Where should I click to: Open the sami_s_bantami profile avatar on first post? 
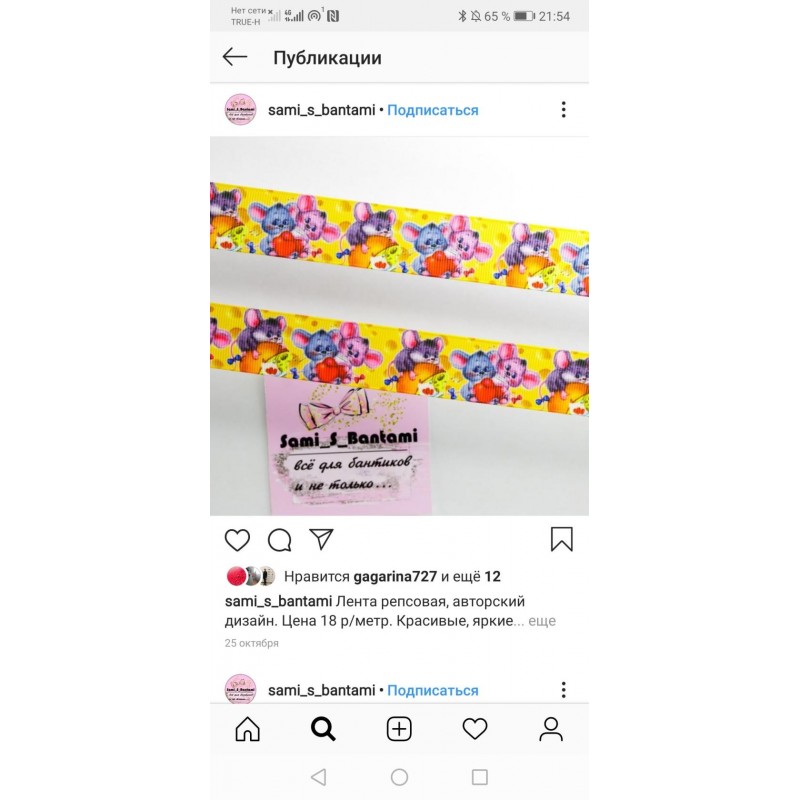(x=240, y=110)
